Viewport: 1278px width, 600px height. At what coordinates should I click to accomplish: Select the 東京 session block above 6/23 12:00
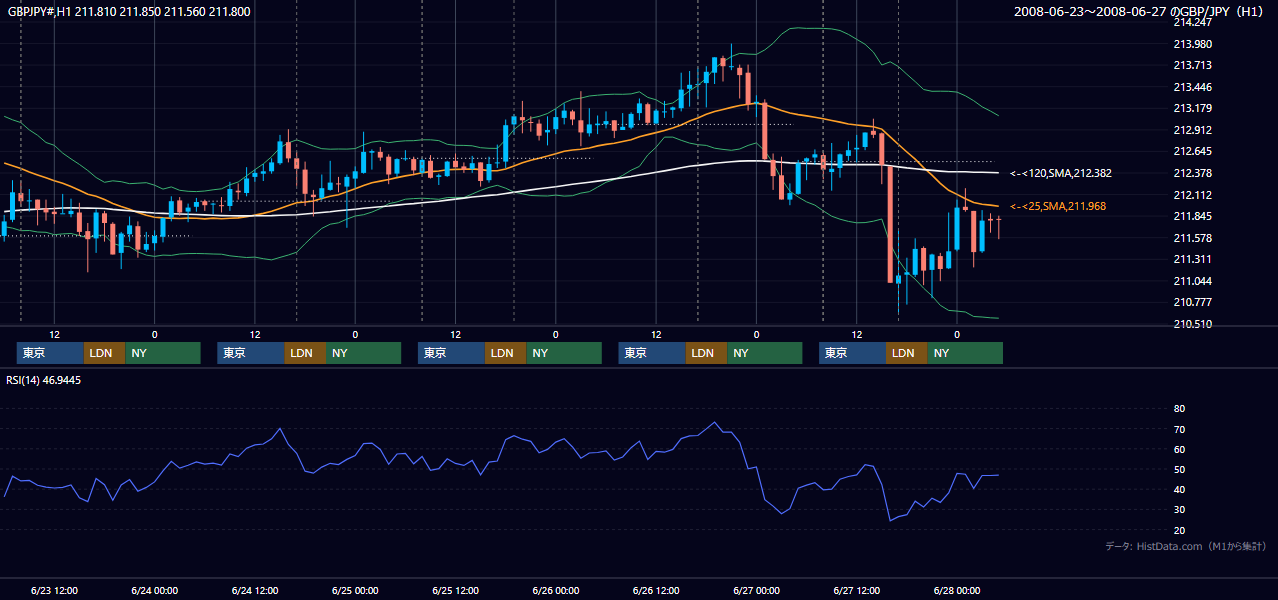coord(50,353)
